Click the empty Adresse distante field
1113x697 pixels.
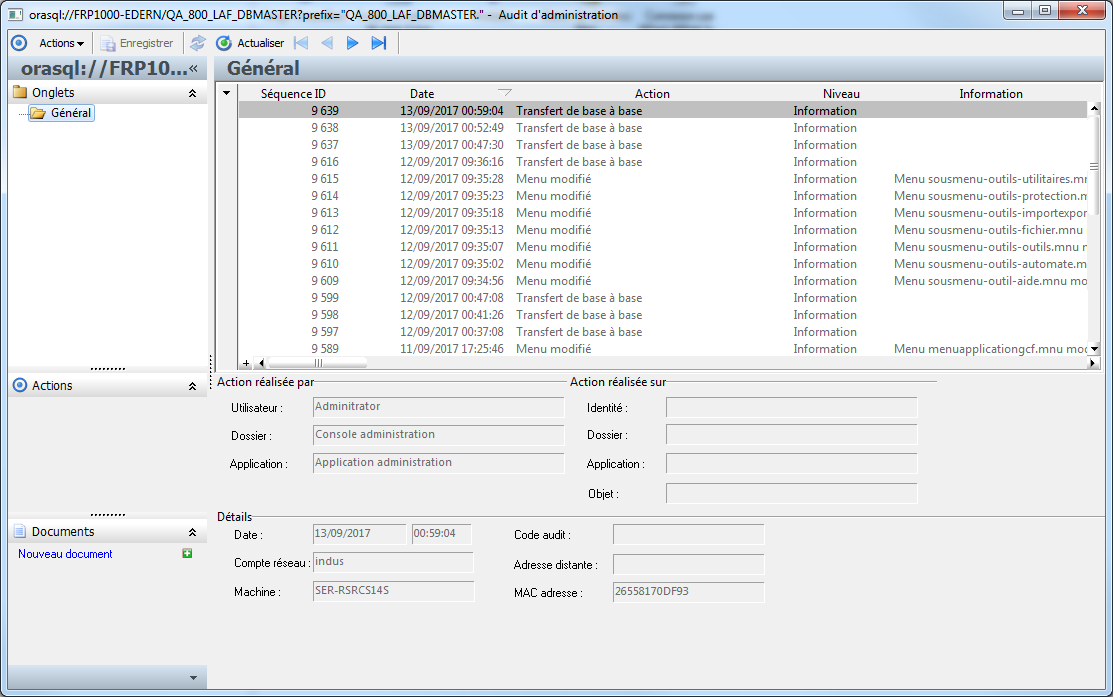[x=689, y=564]
